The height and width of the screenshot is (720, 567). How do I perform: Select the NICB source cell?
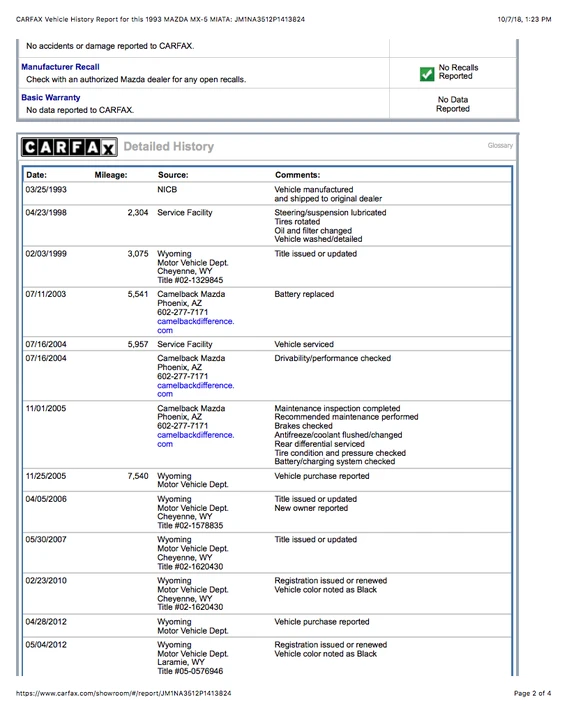(x=167, y=190)
